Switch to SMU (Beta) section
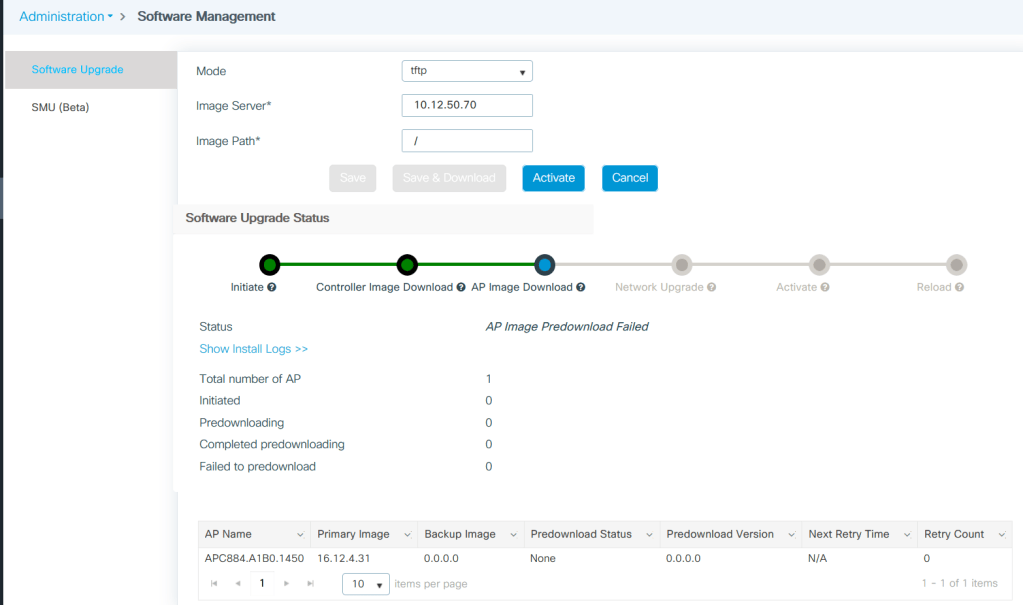 click(x=60, y=107)
